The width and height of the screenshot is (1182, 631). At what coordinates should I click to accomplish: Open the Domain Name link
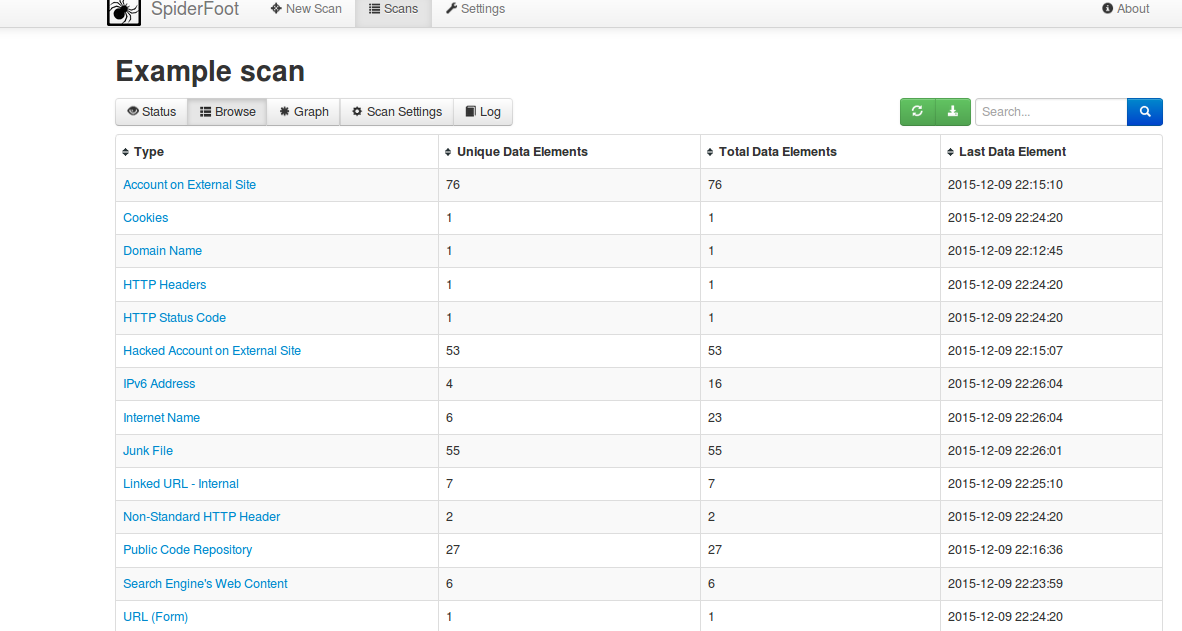[162, 251]
